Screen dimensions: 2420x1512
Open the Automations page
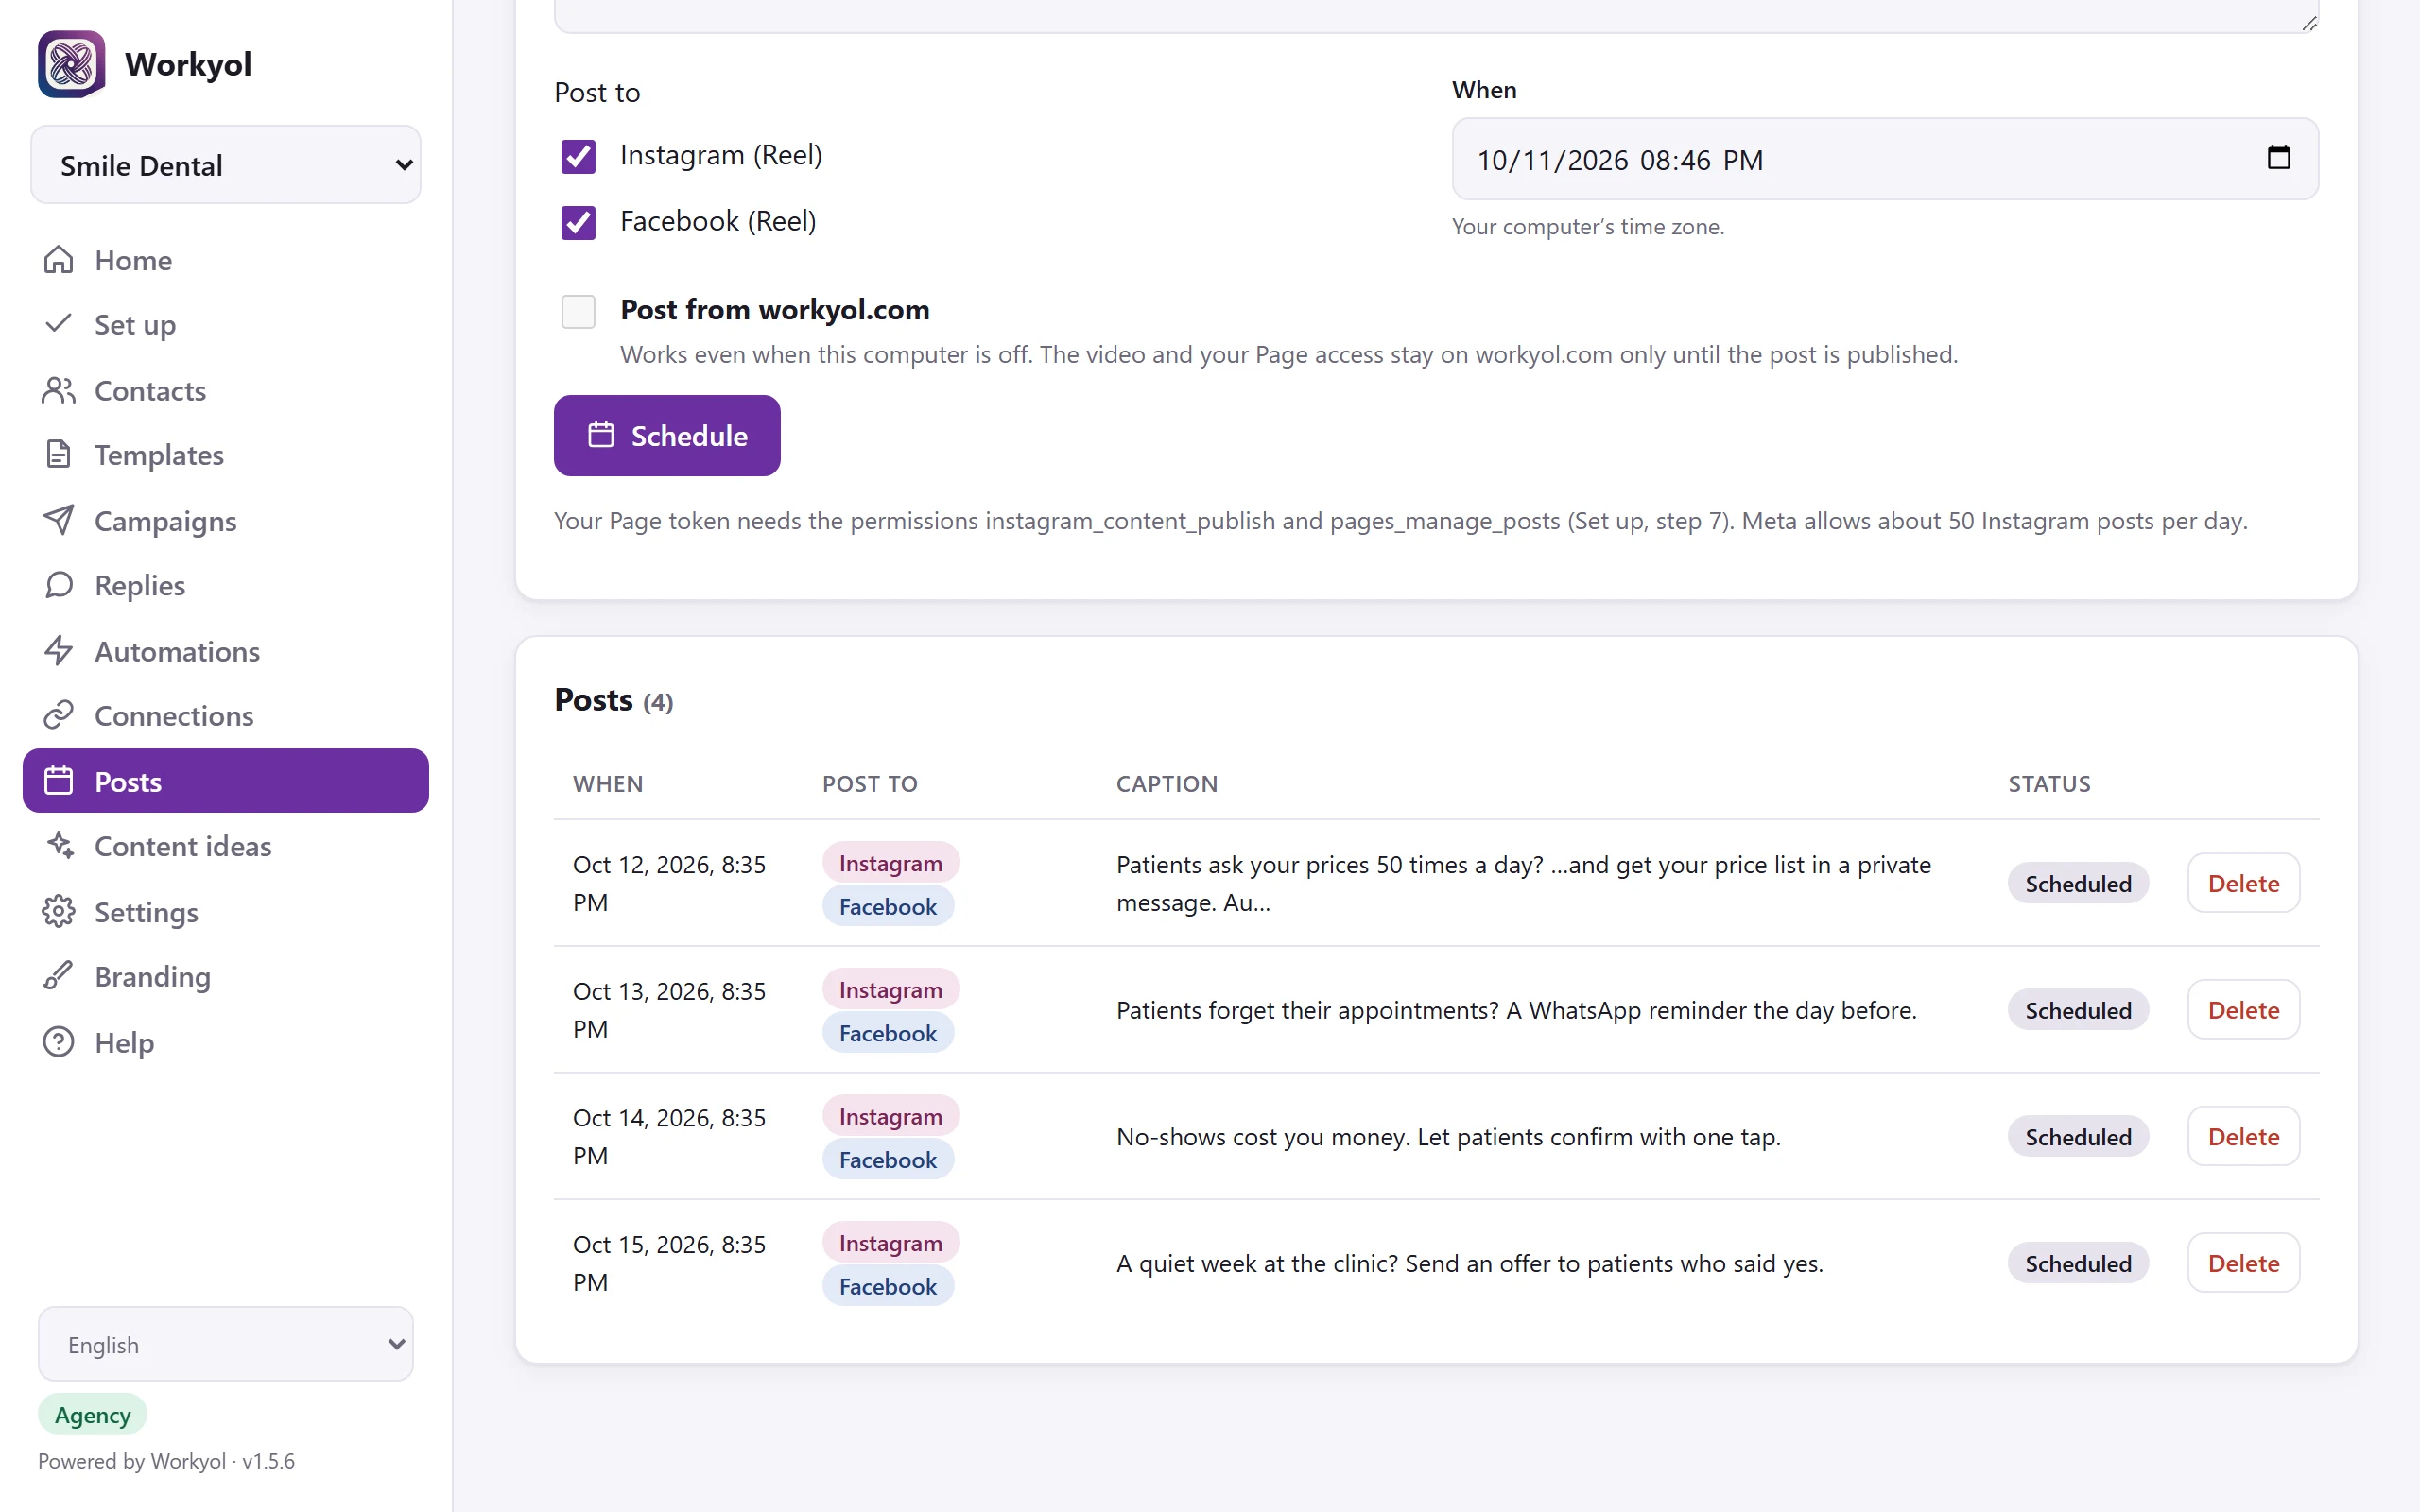point(226,651)
